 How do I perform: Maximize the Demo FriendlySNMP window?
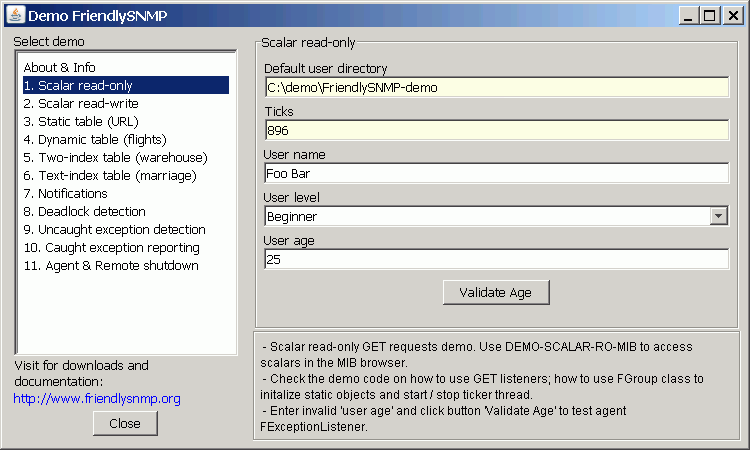[x=710, y=16]
